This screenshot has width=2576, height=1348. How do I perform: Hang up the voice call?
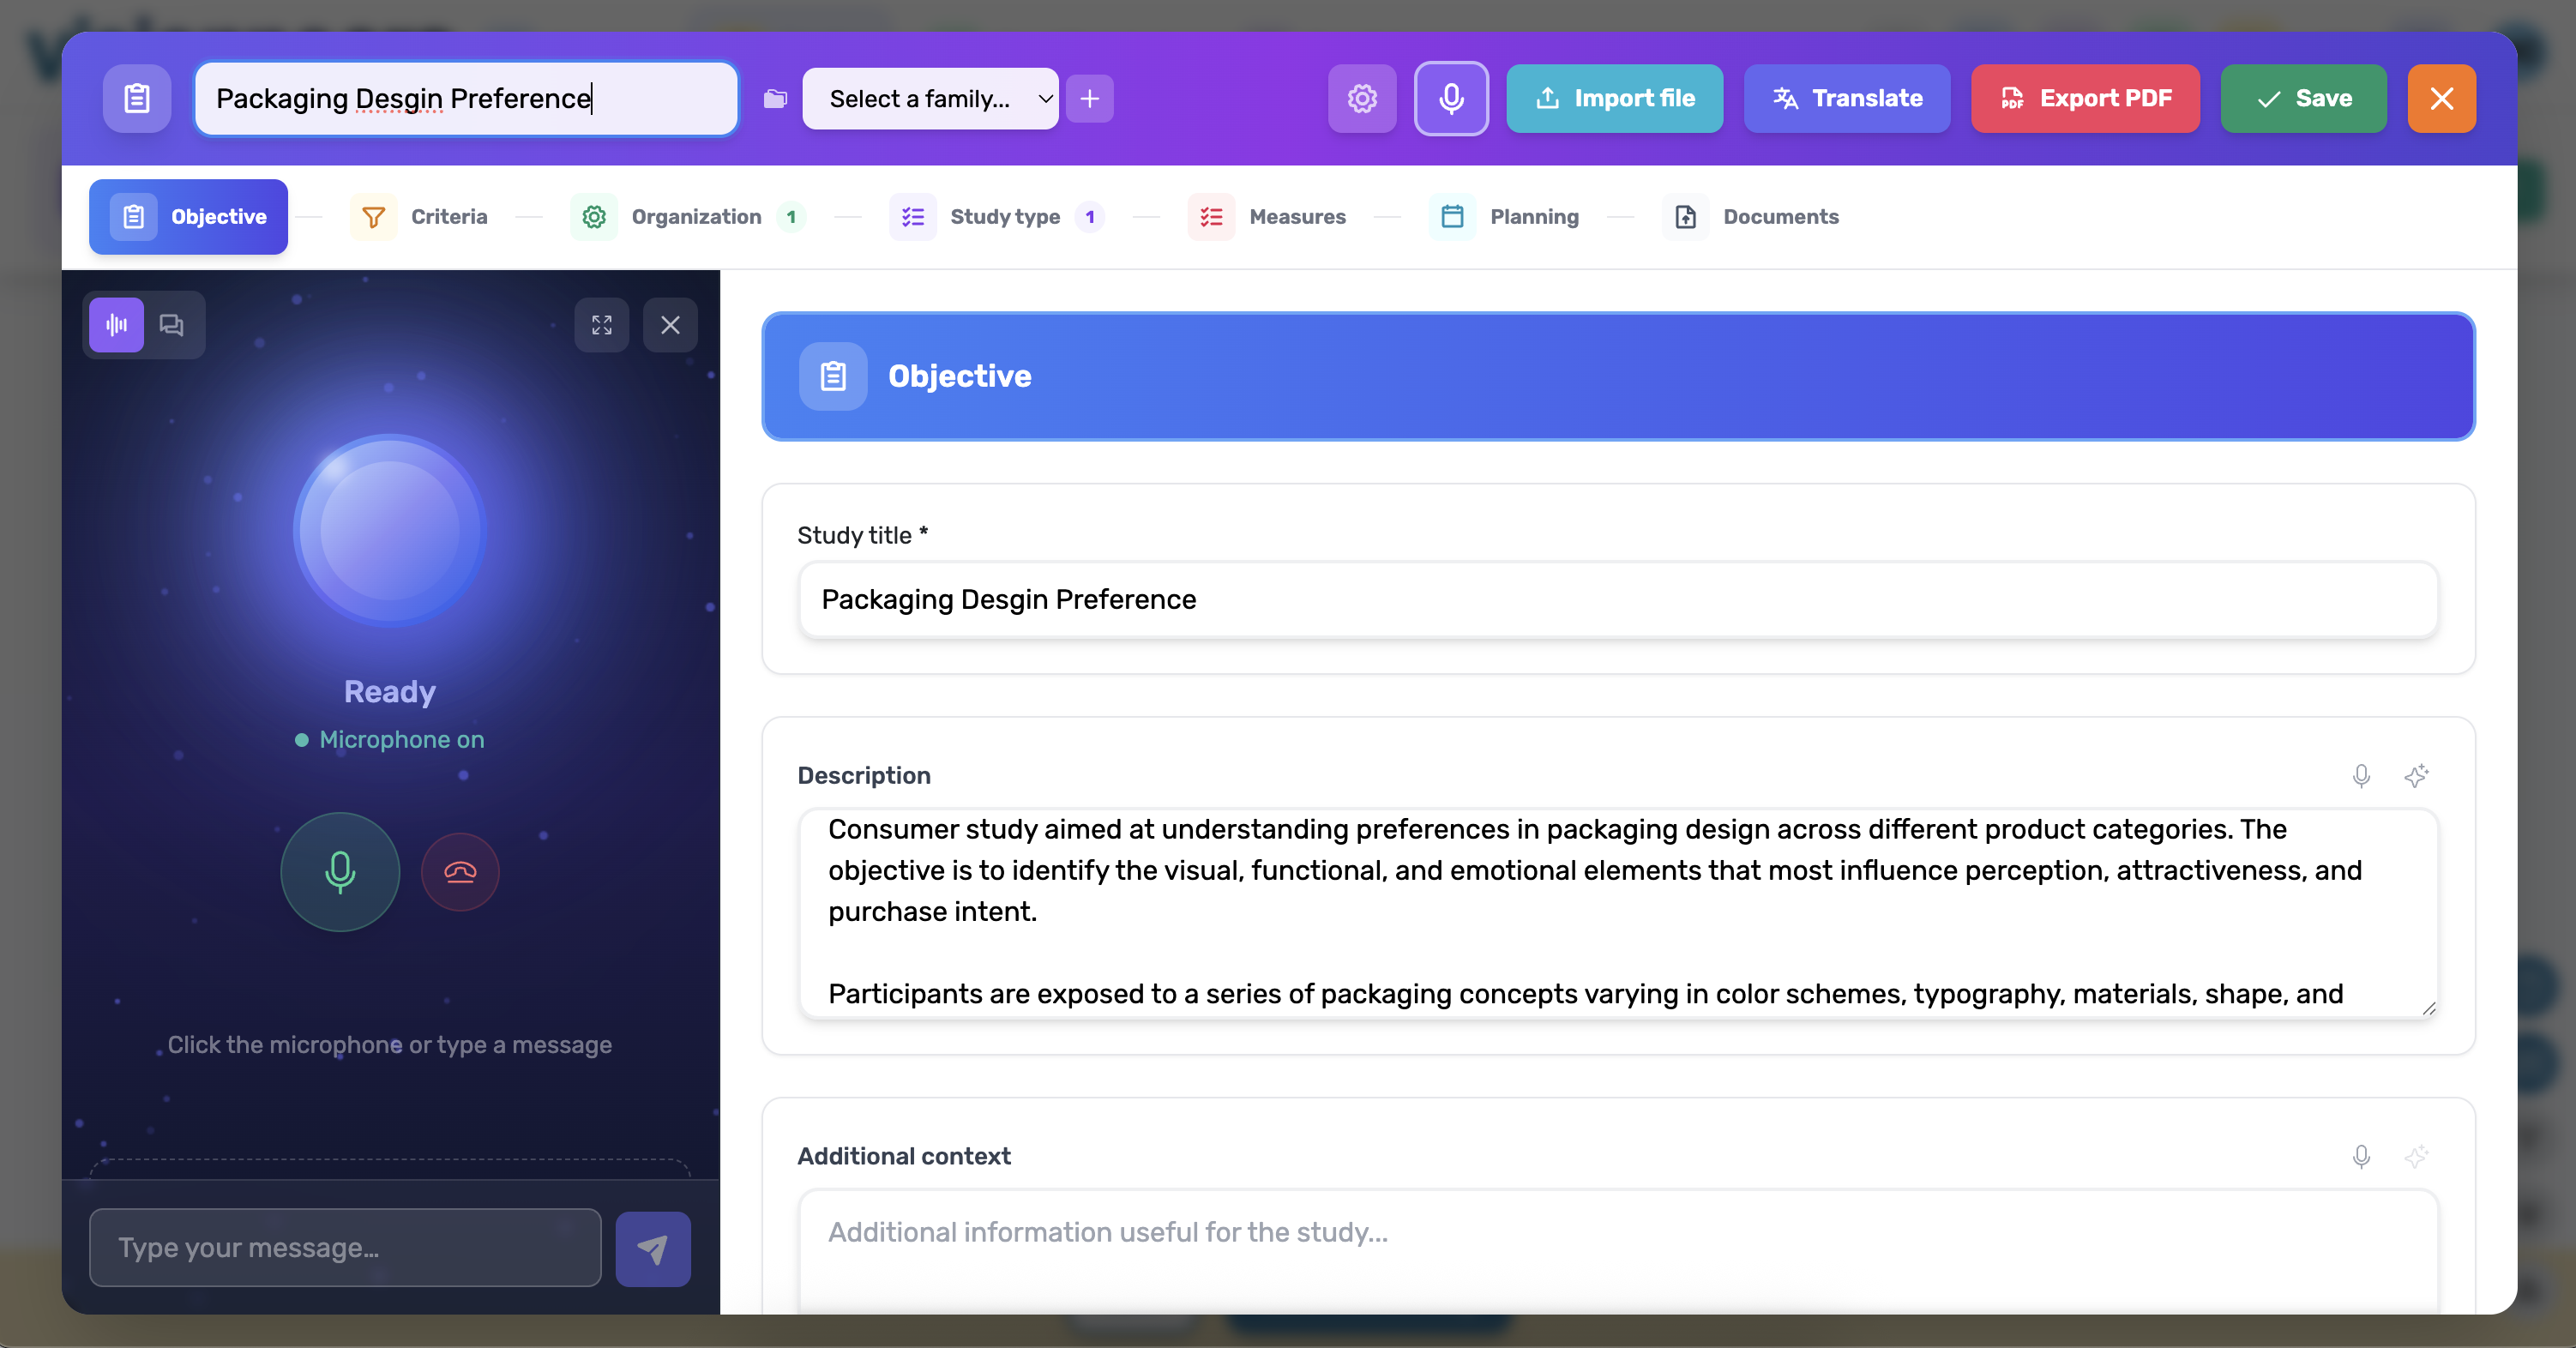pos(460,872)
